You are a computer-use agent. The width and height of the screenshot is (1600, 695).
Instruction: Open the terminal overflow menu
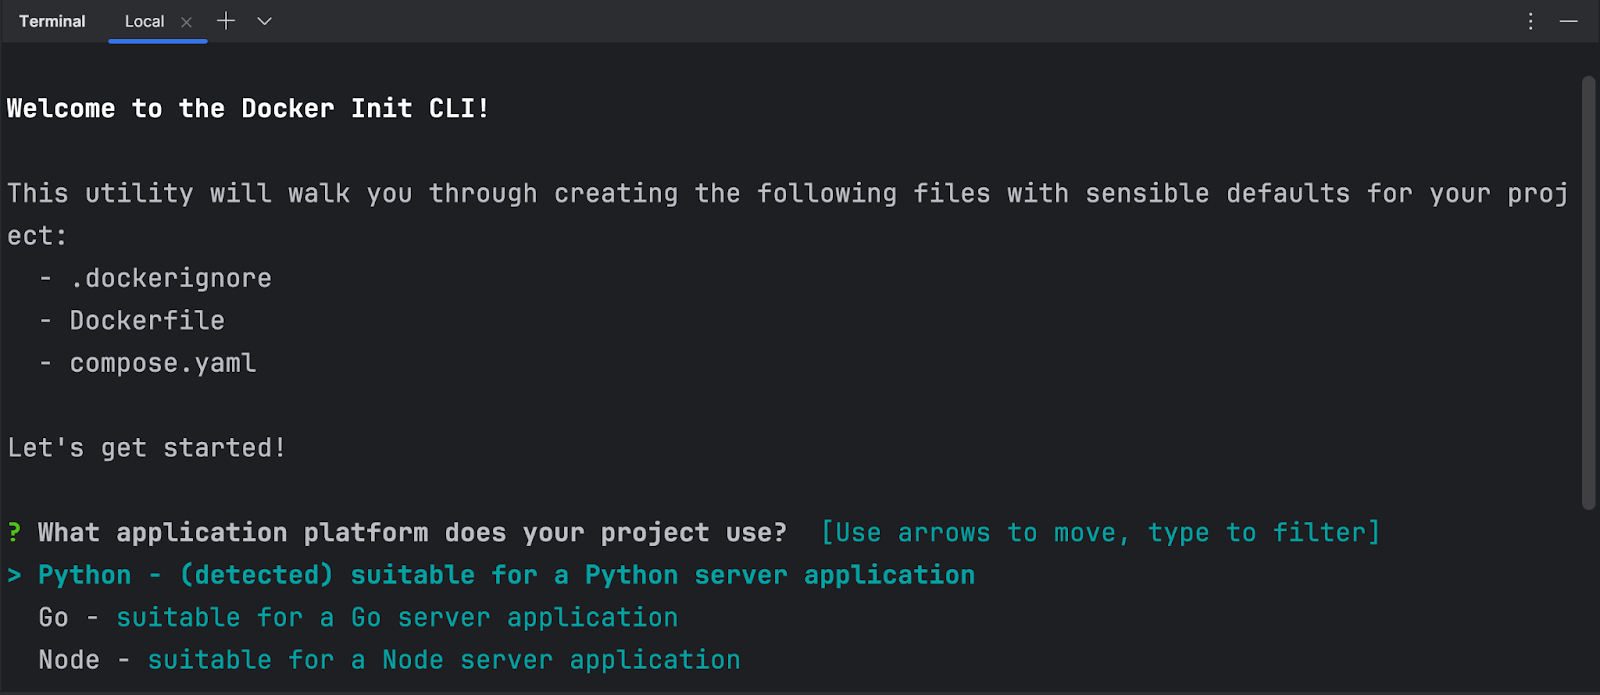[x=1530, y=20]
